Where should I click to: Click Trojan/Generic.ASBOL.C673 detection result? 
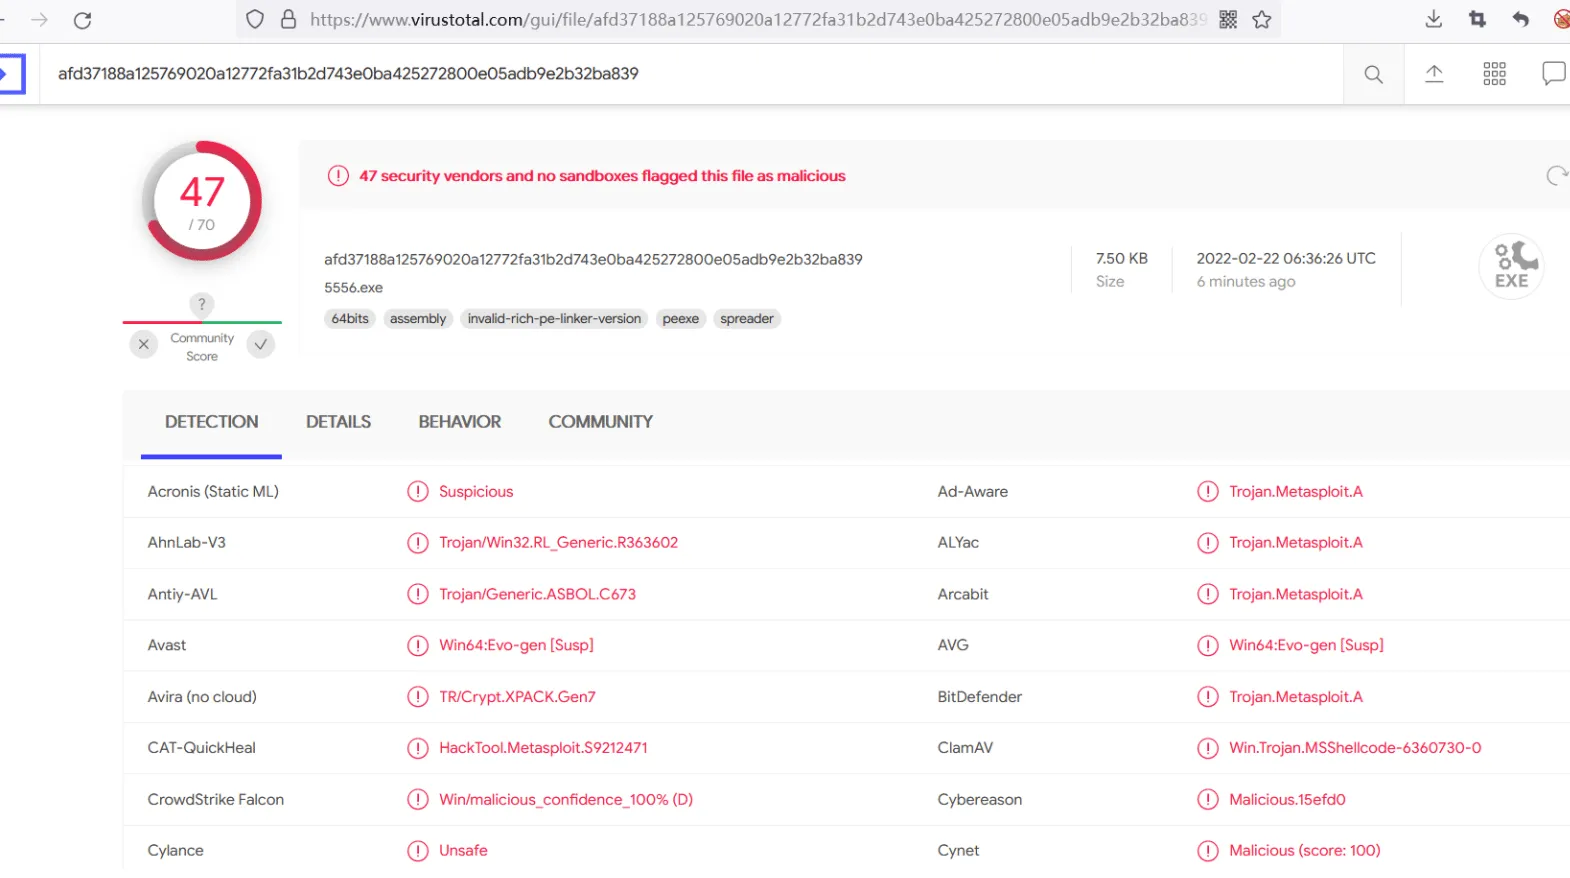[537, 594]
